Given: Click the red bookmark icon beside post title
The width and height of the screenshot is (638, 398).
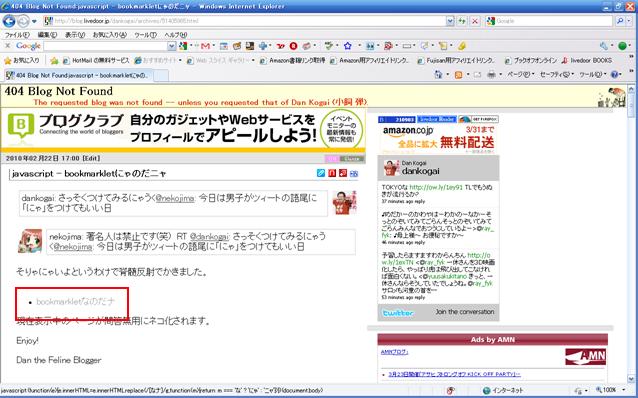Looking at the screenshot, I should [332, 173].
